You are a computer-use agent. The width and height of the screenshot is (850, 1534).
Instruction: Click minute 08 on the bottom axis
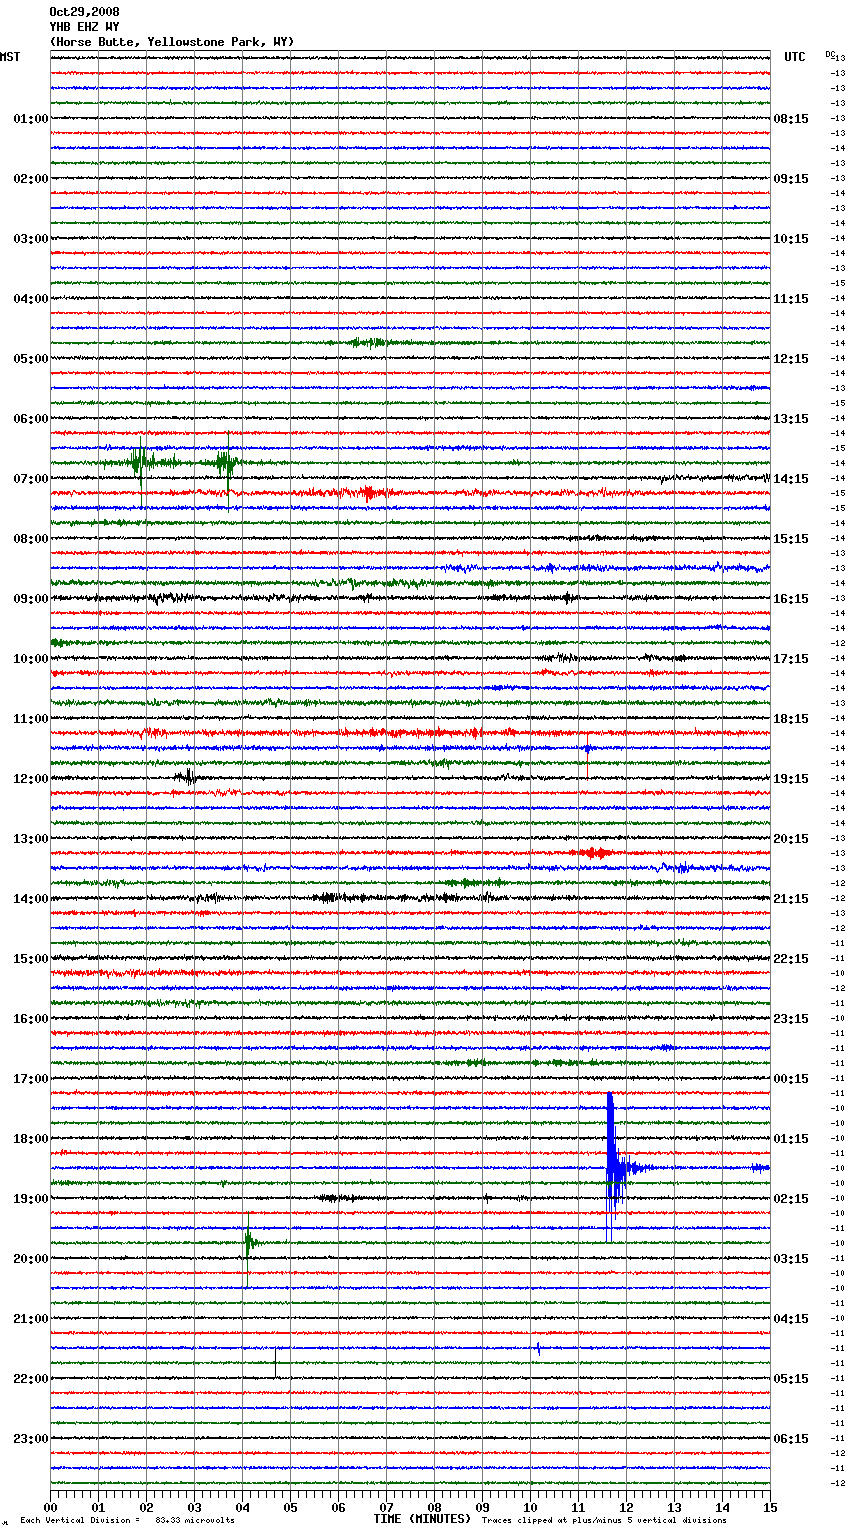435,1507
